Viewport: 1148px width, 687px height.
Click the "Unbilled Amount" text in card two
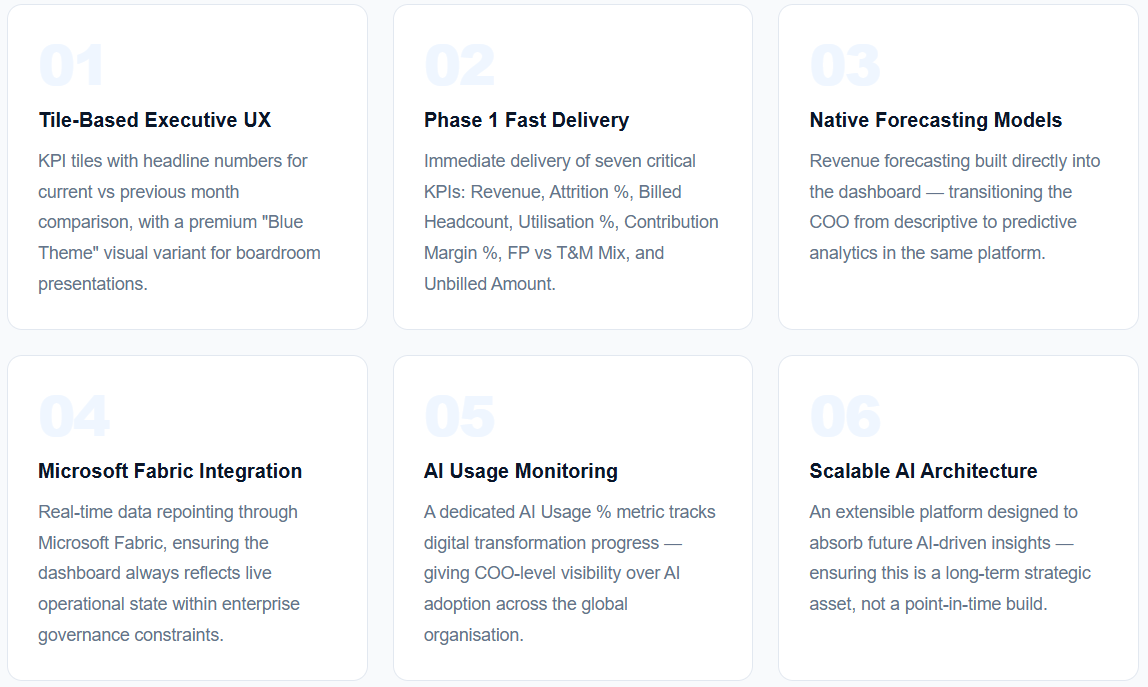click(x=488, y=284)
